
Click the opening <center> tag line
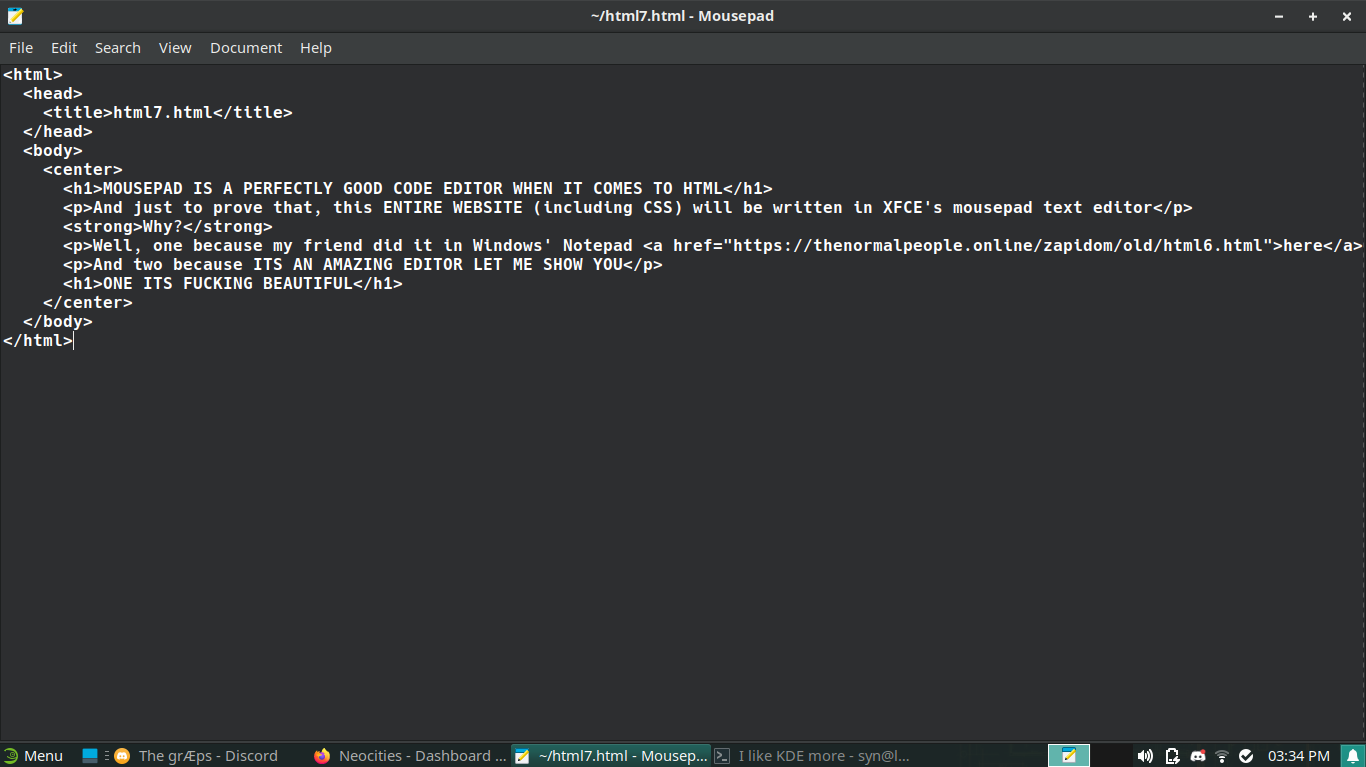click(x=83, y=169)
